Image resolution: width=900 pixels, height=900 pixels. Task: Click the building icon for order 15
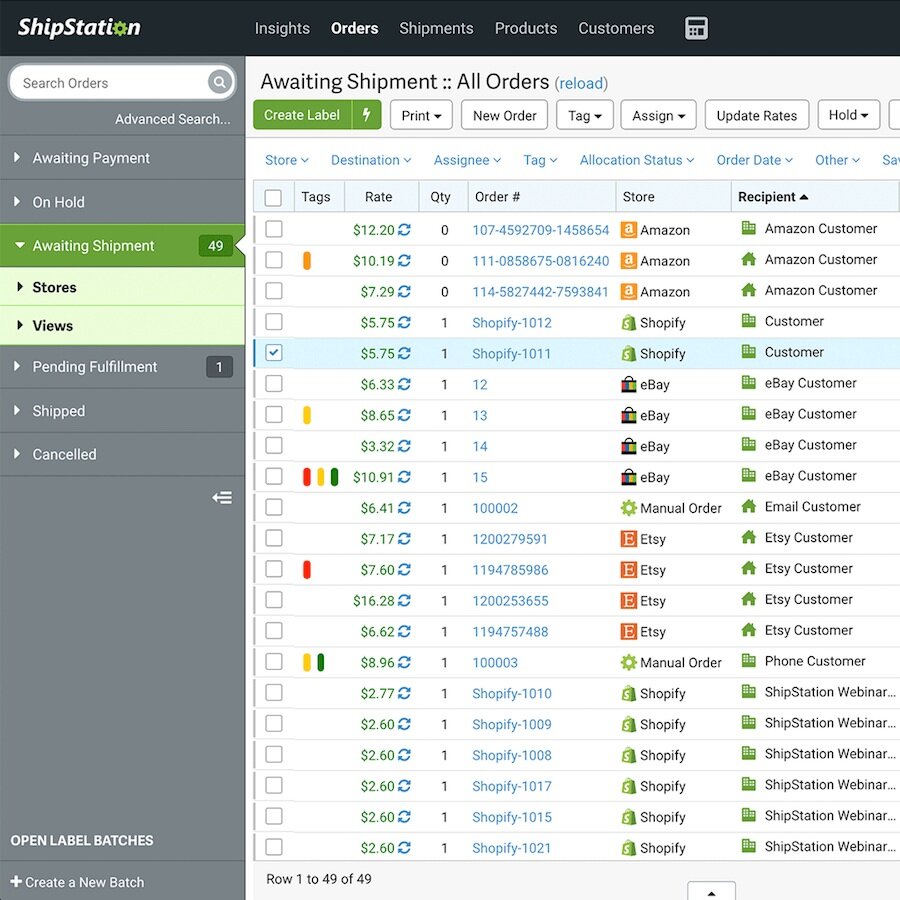748,475
